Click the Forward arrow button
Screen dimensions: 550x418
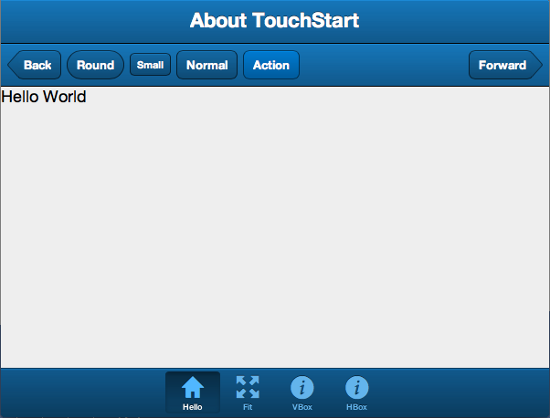click(x=505, y=65)
